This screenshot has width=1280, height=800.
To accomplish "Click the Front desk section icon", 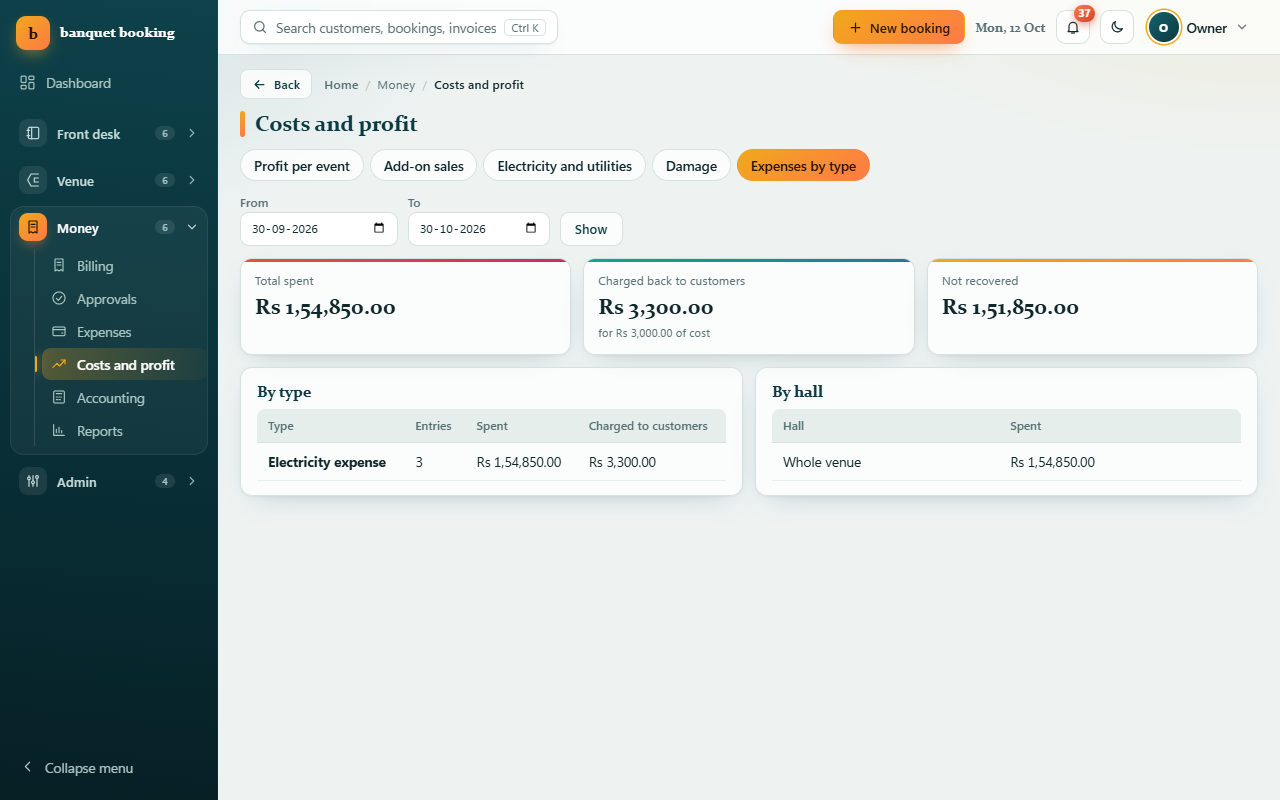I will pos(33,133).
